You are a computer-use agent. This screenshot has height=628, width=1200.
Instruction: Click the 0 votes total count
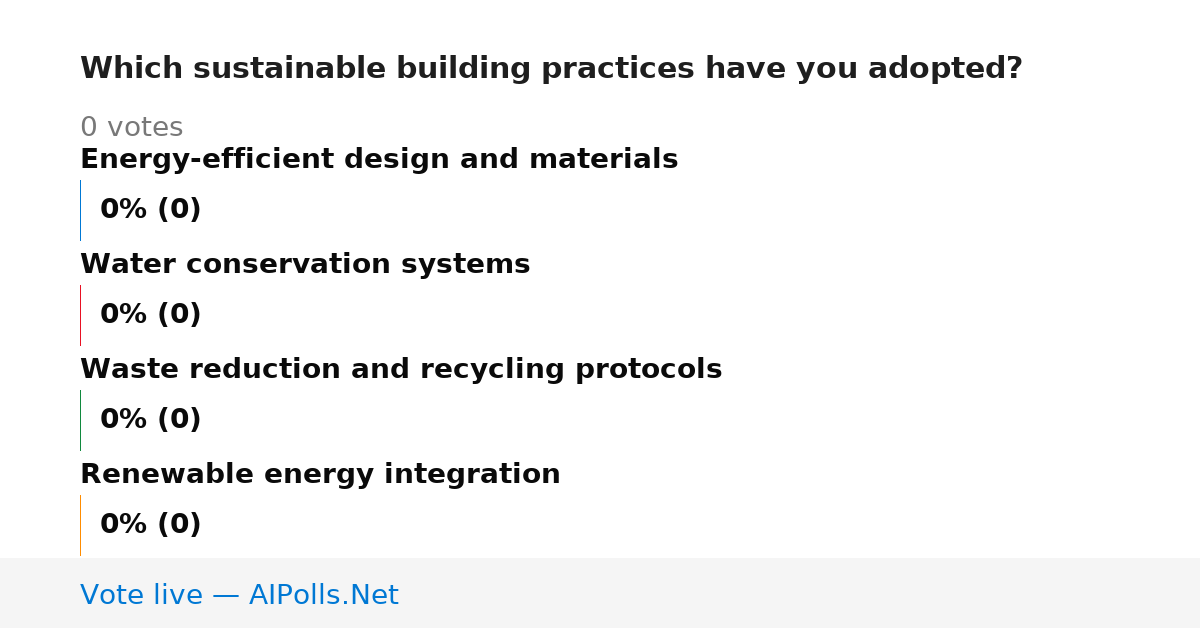(131, 128)
